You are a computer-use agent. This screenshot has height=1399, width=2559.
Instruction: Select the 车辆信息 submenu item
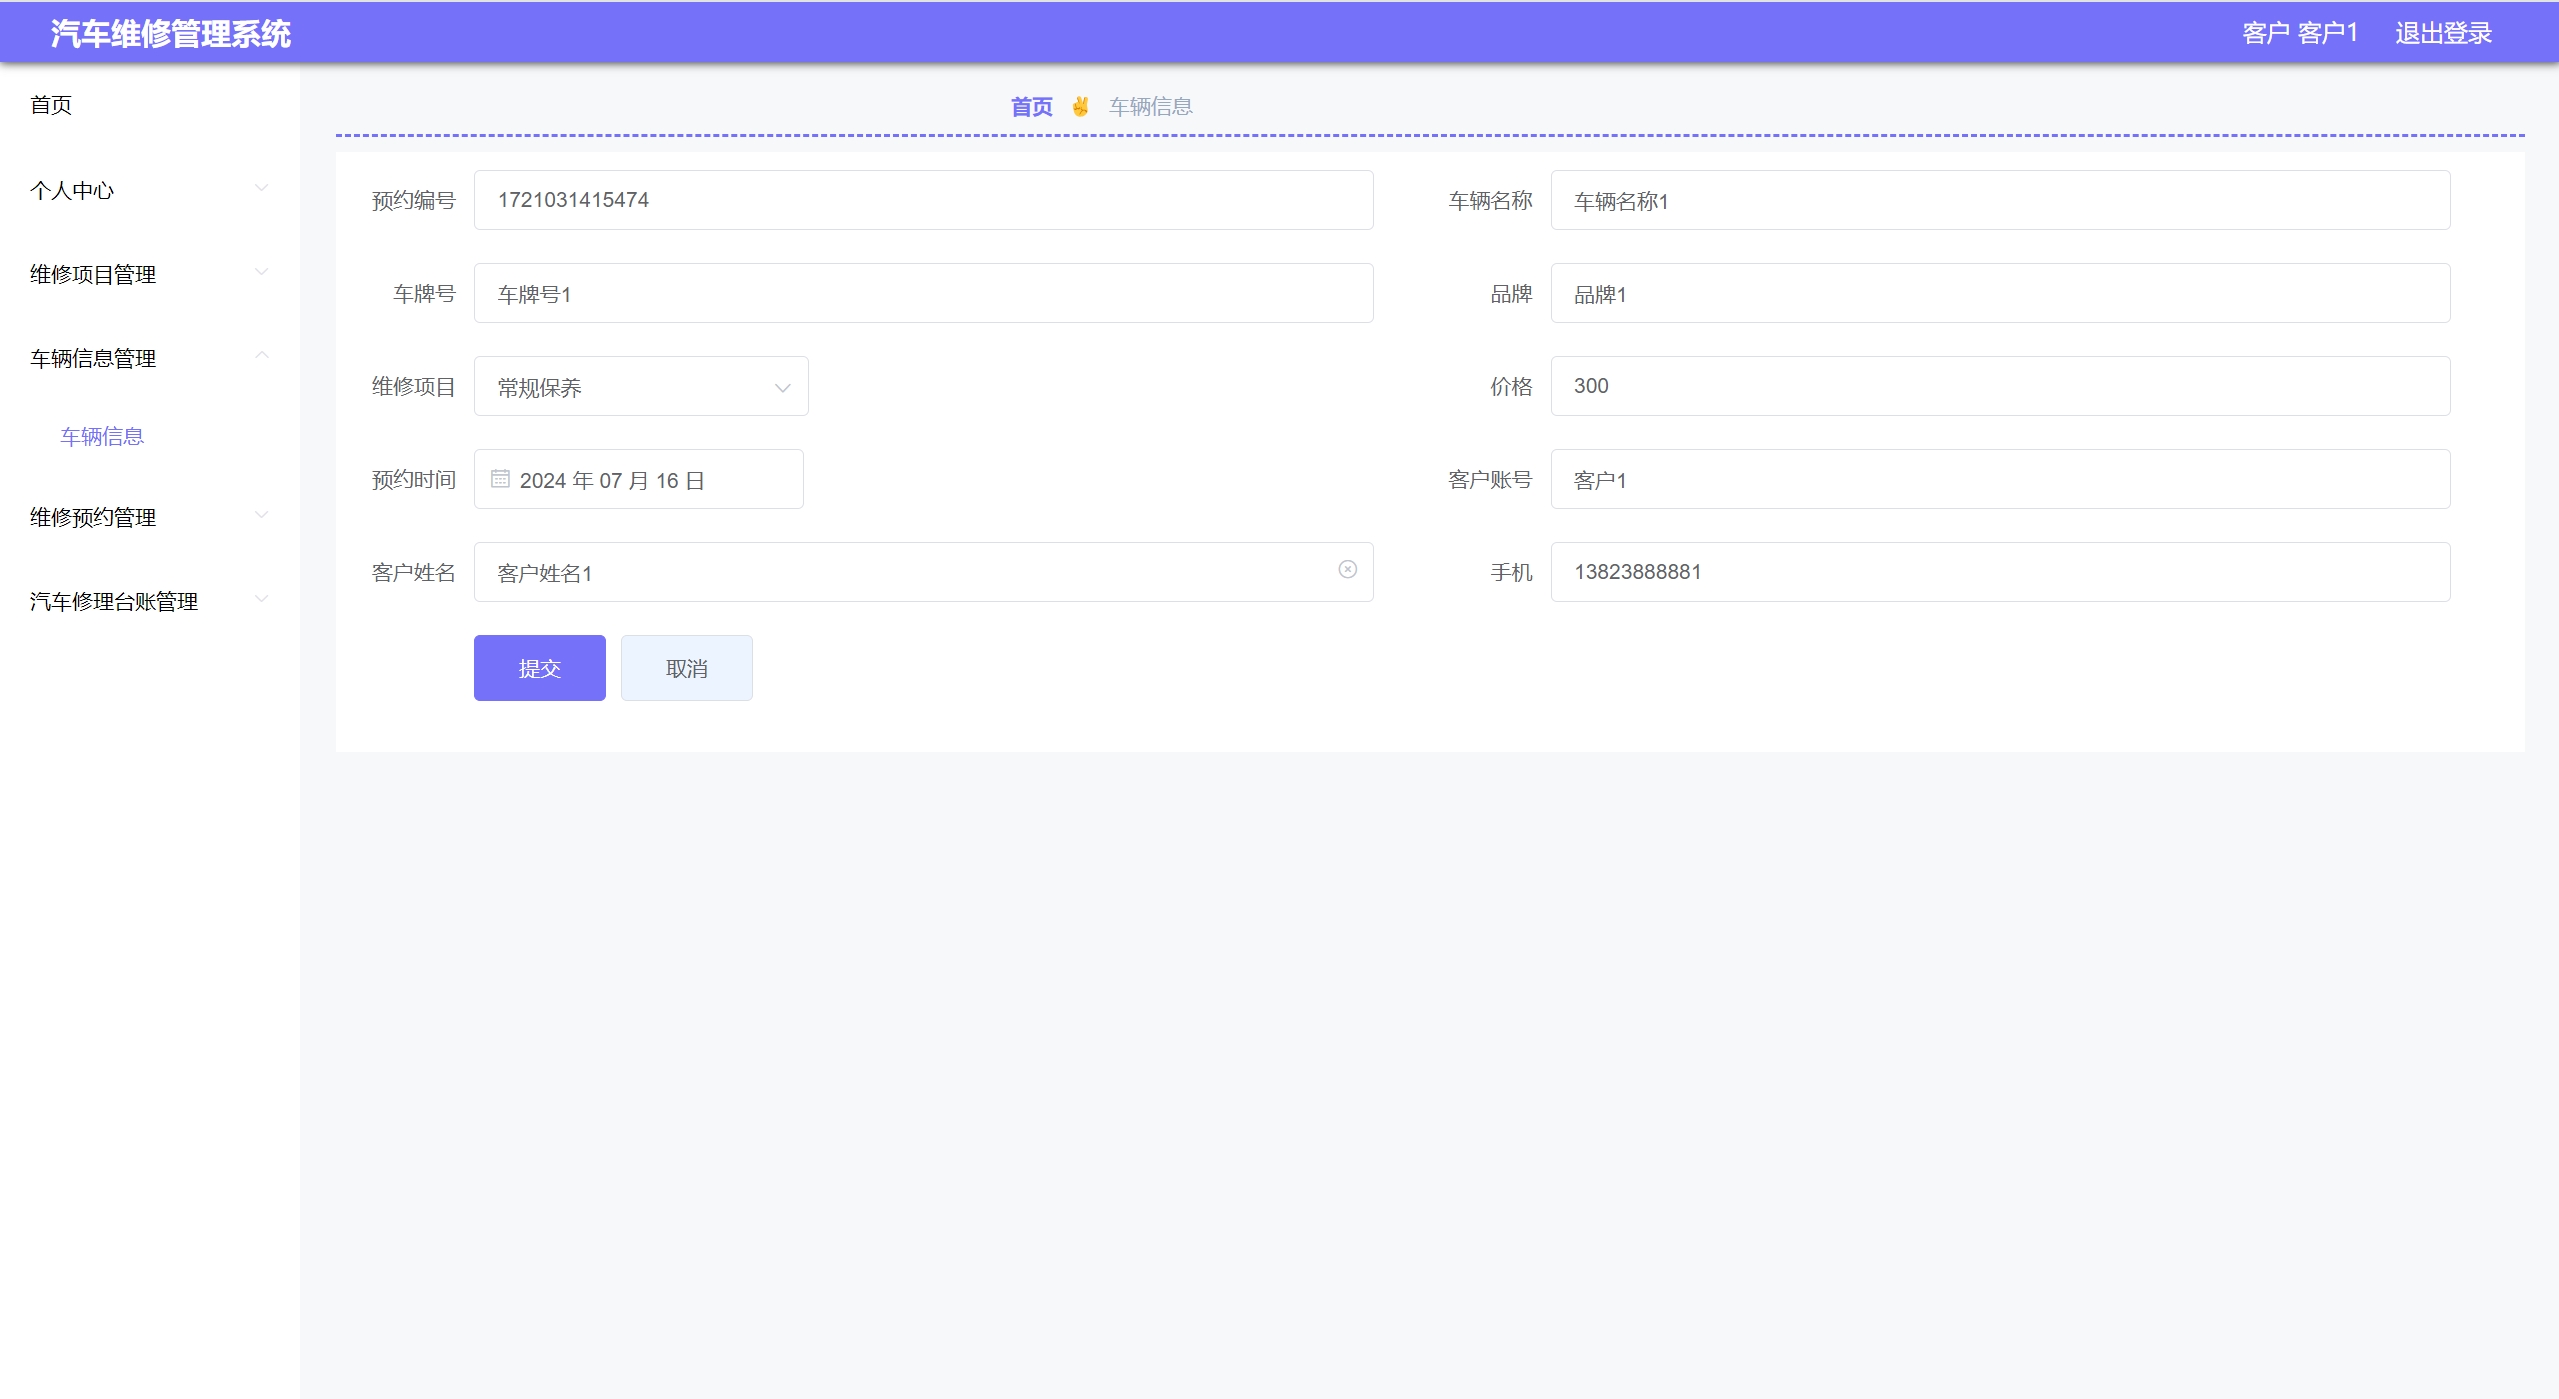tap(102, 436)
